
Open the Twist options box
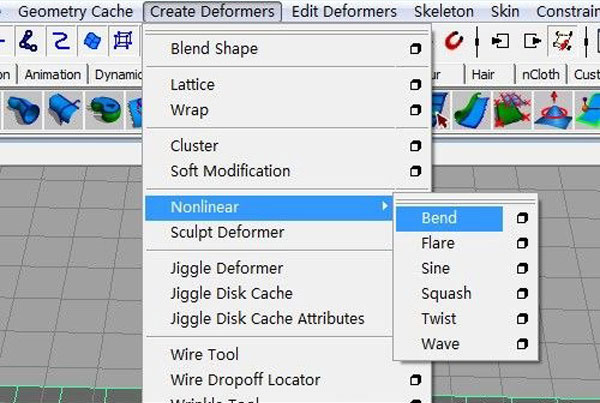pyautogui.click(x=521, y=319)
